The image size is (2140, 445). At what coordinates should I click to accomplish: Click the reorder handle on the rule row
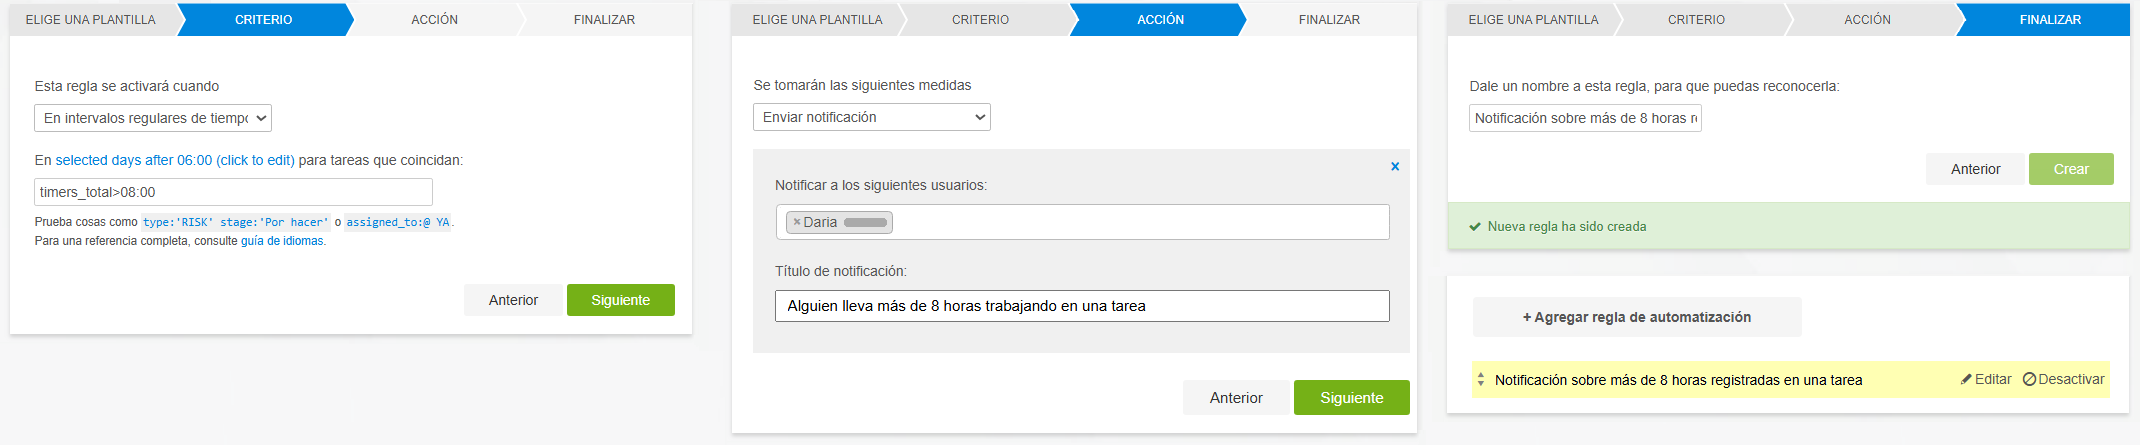tap(1481, 380)
